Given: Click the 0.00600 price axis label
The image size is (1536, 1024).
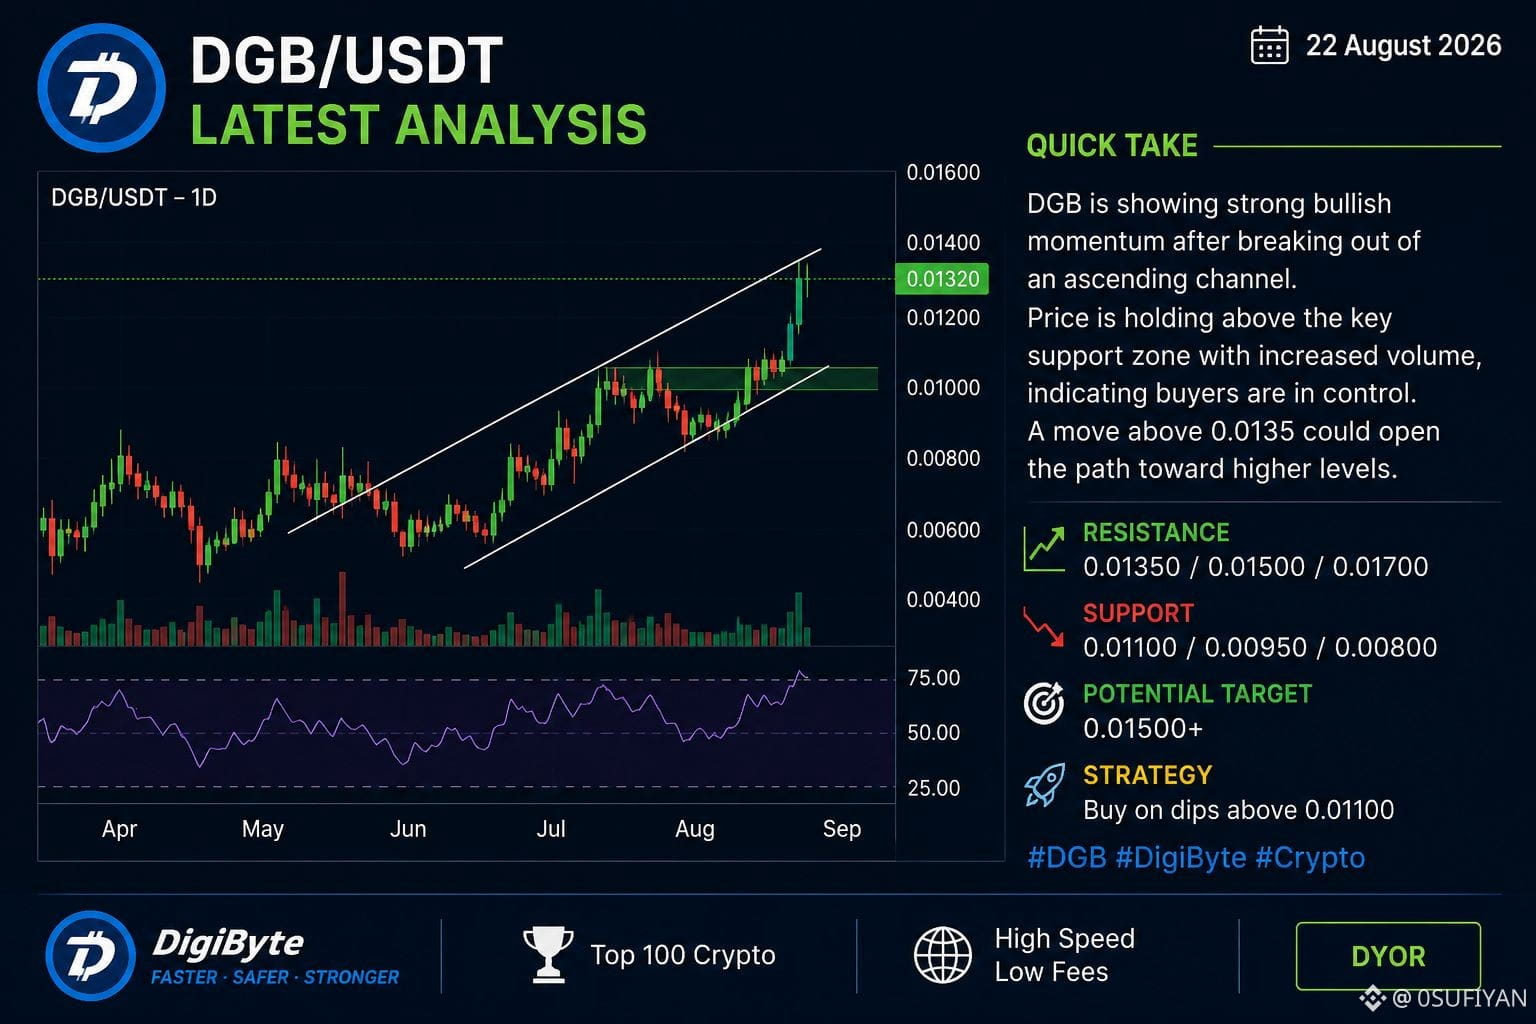Looking at the screenshot, I should [943, 531].
